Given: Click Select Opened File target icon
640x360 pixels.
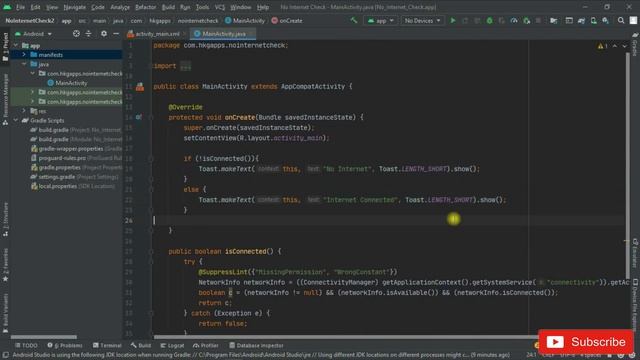Looking at the screenshot, I should [76, 33].
